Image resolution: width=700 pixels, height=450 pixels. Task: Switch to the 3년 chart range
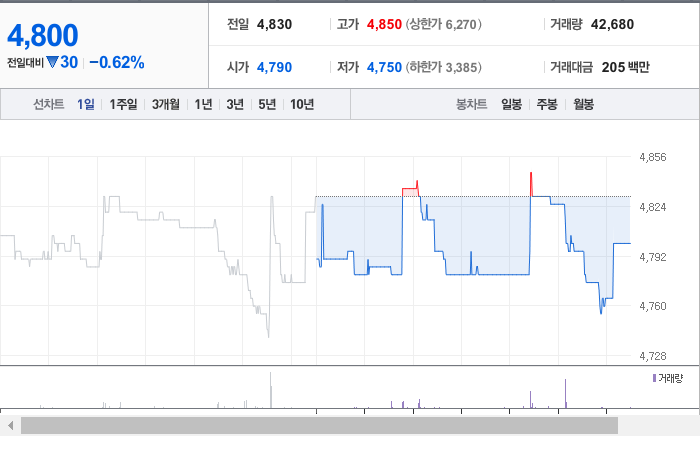coord(235,104)
